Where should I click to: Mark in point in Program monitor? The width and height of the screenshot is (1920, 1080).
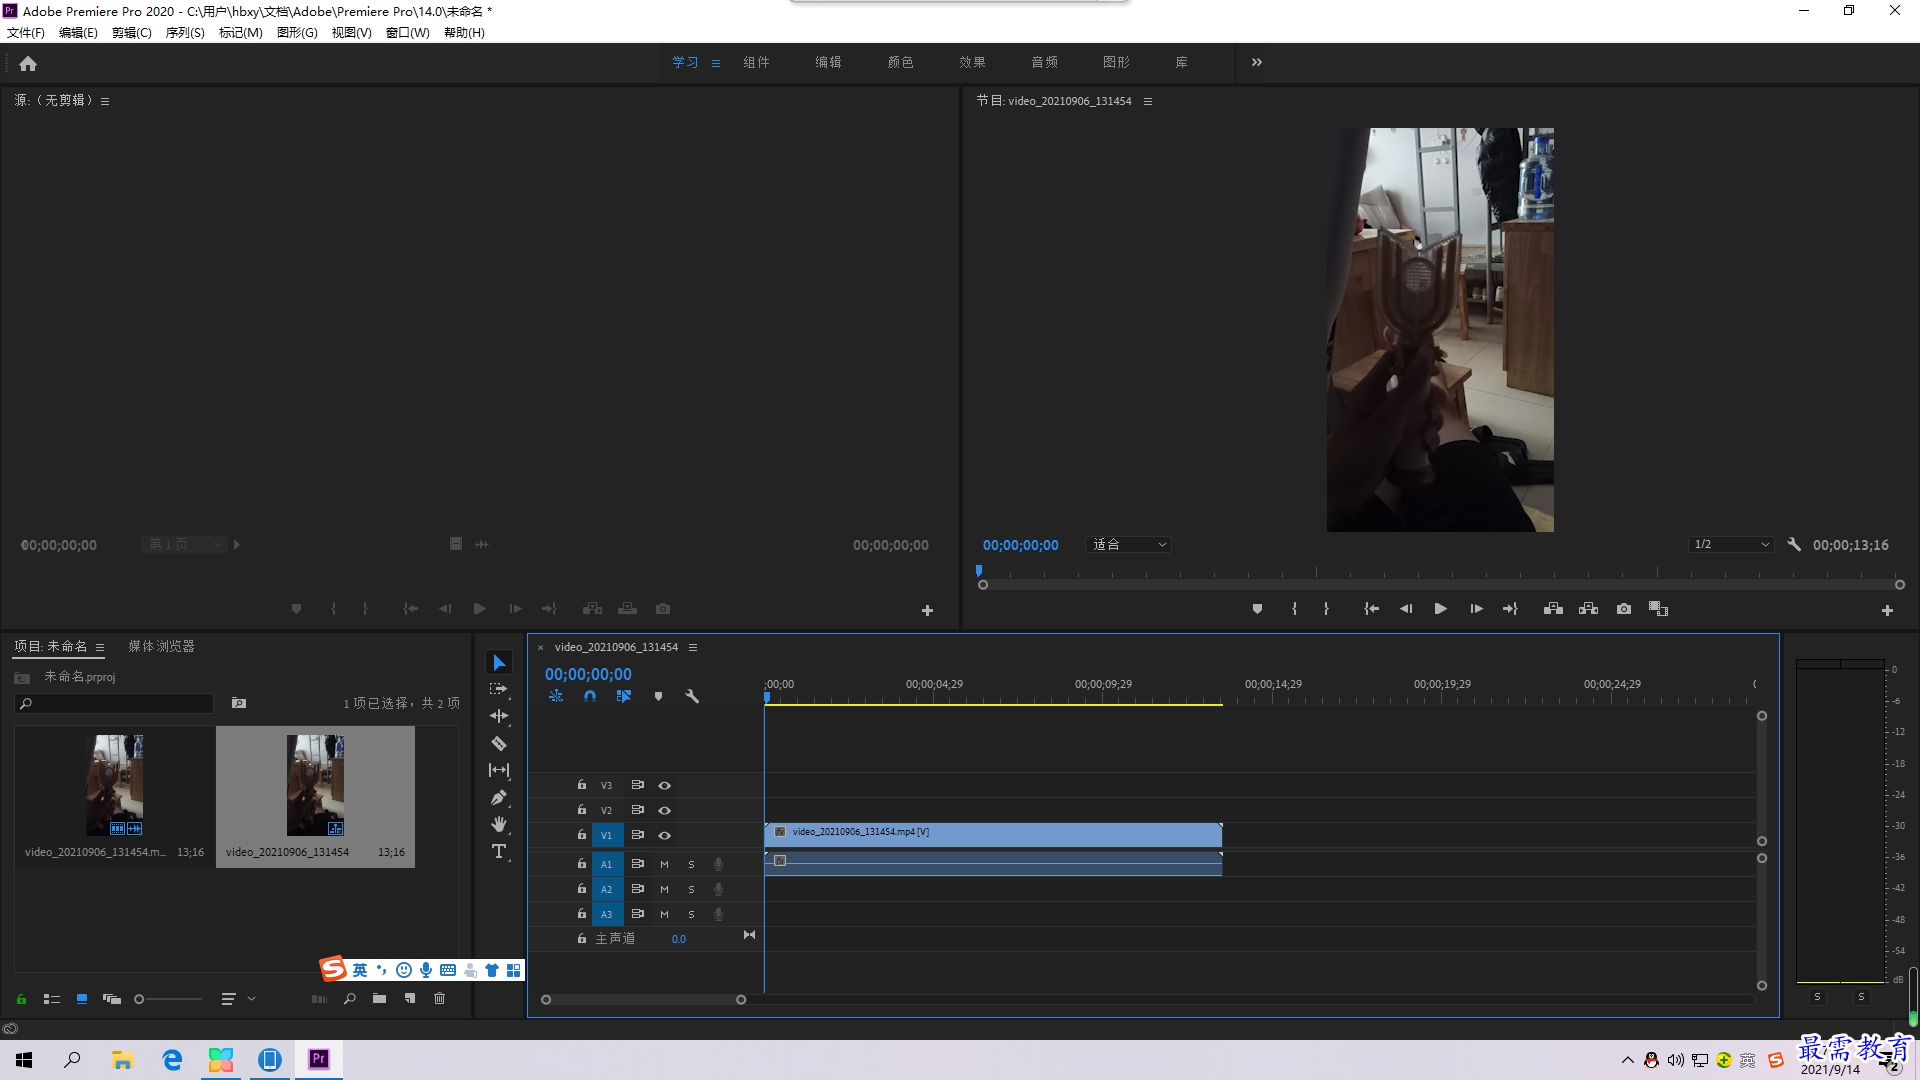pos(1294,609)
